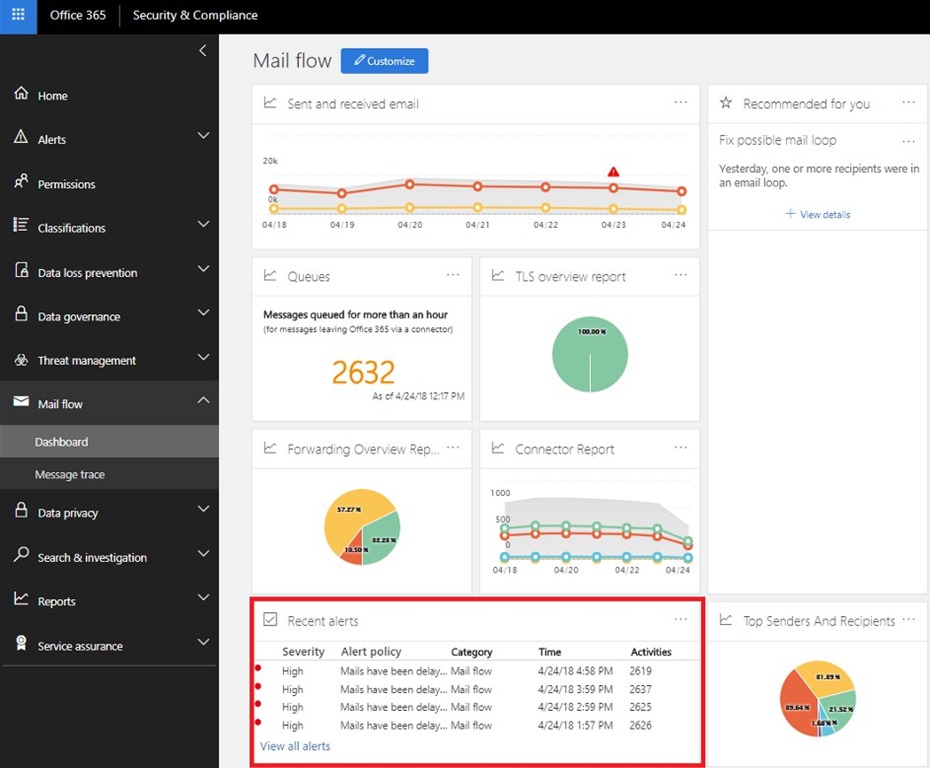Open the Office 365 app launcher grid
This screenshot has width=930, height=768.
18,14
